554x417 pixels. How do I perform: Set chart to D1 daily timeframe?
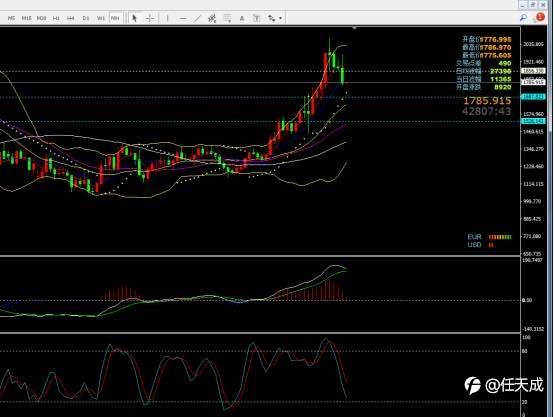pyautogui.click(x=86, y=18)
